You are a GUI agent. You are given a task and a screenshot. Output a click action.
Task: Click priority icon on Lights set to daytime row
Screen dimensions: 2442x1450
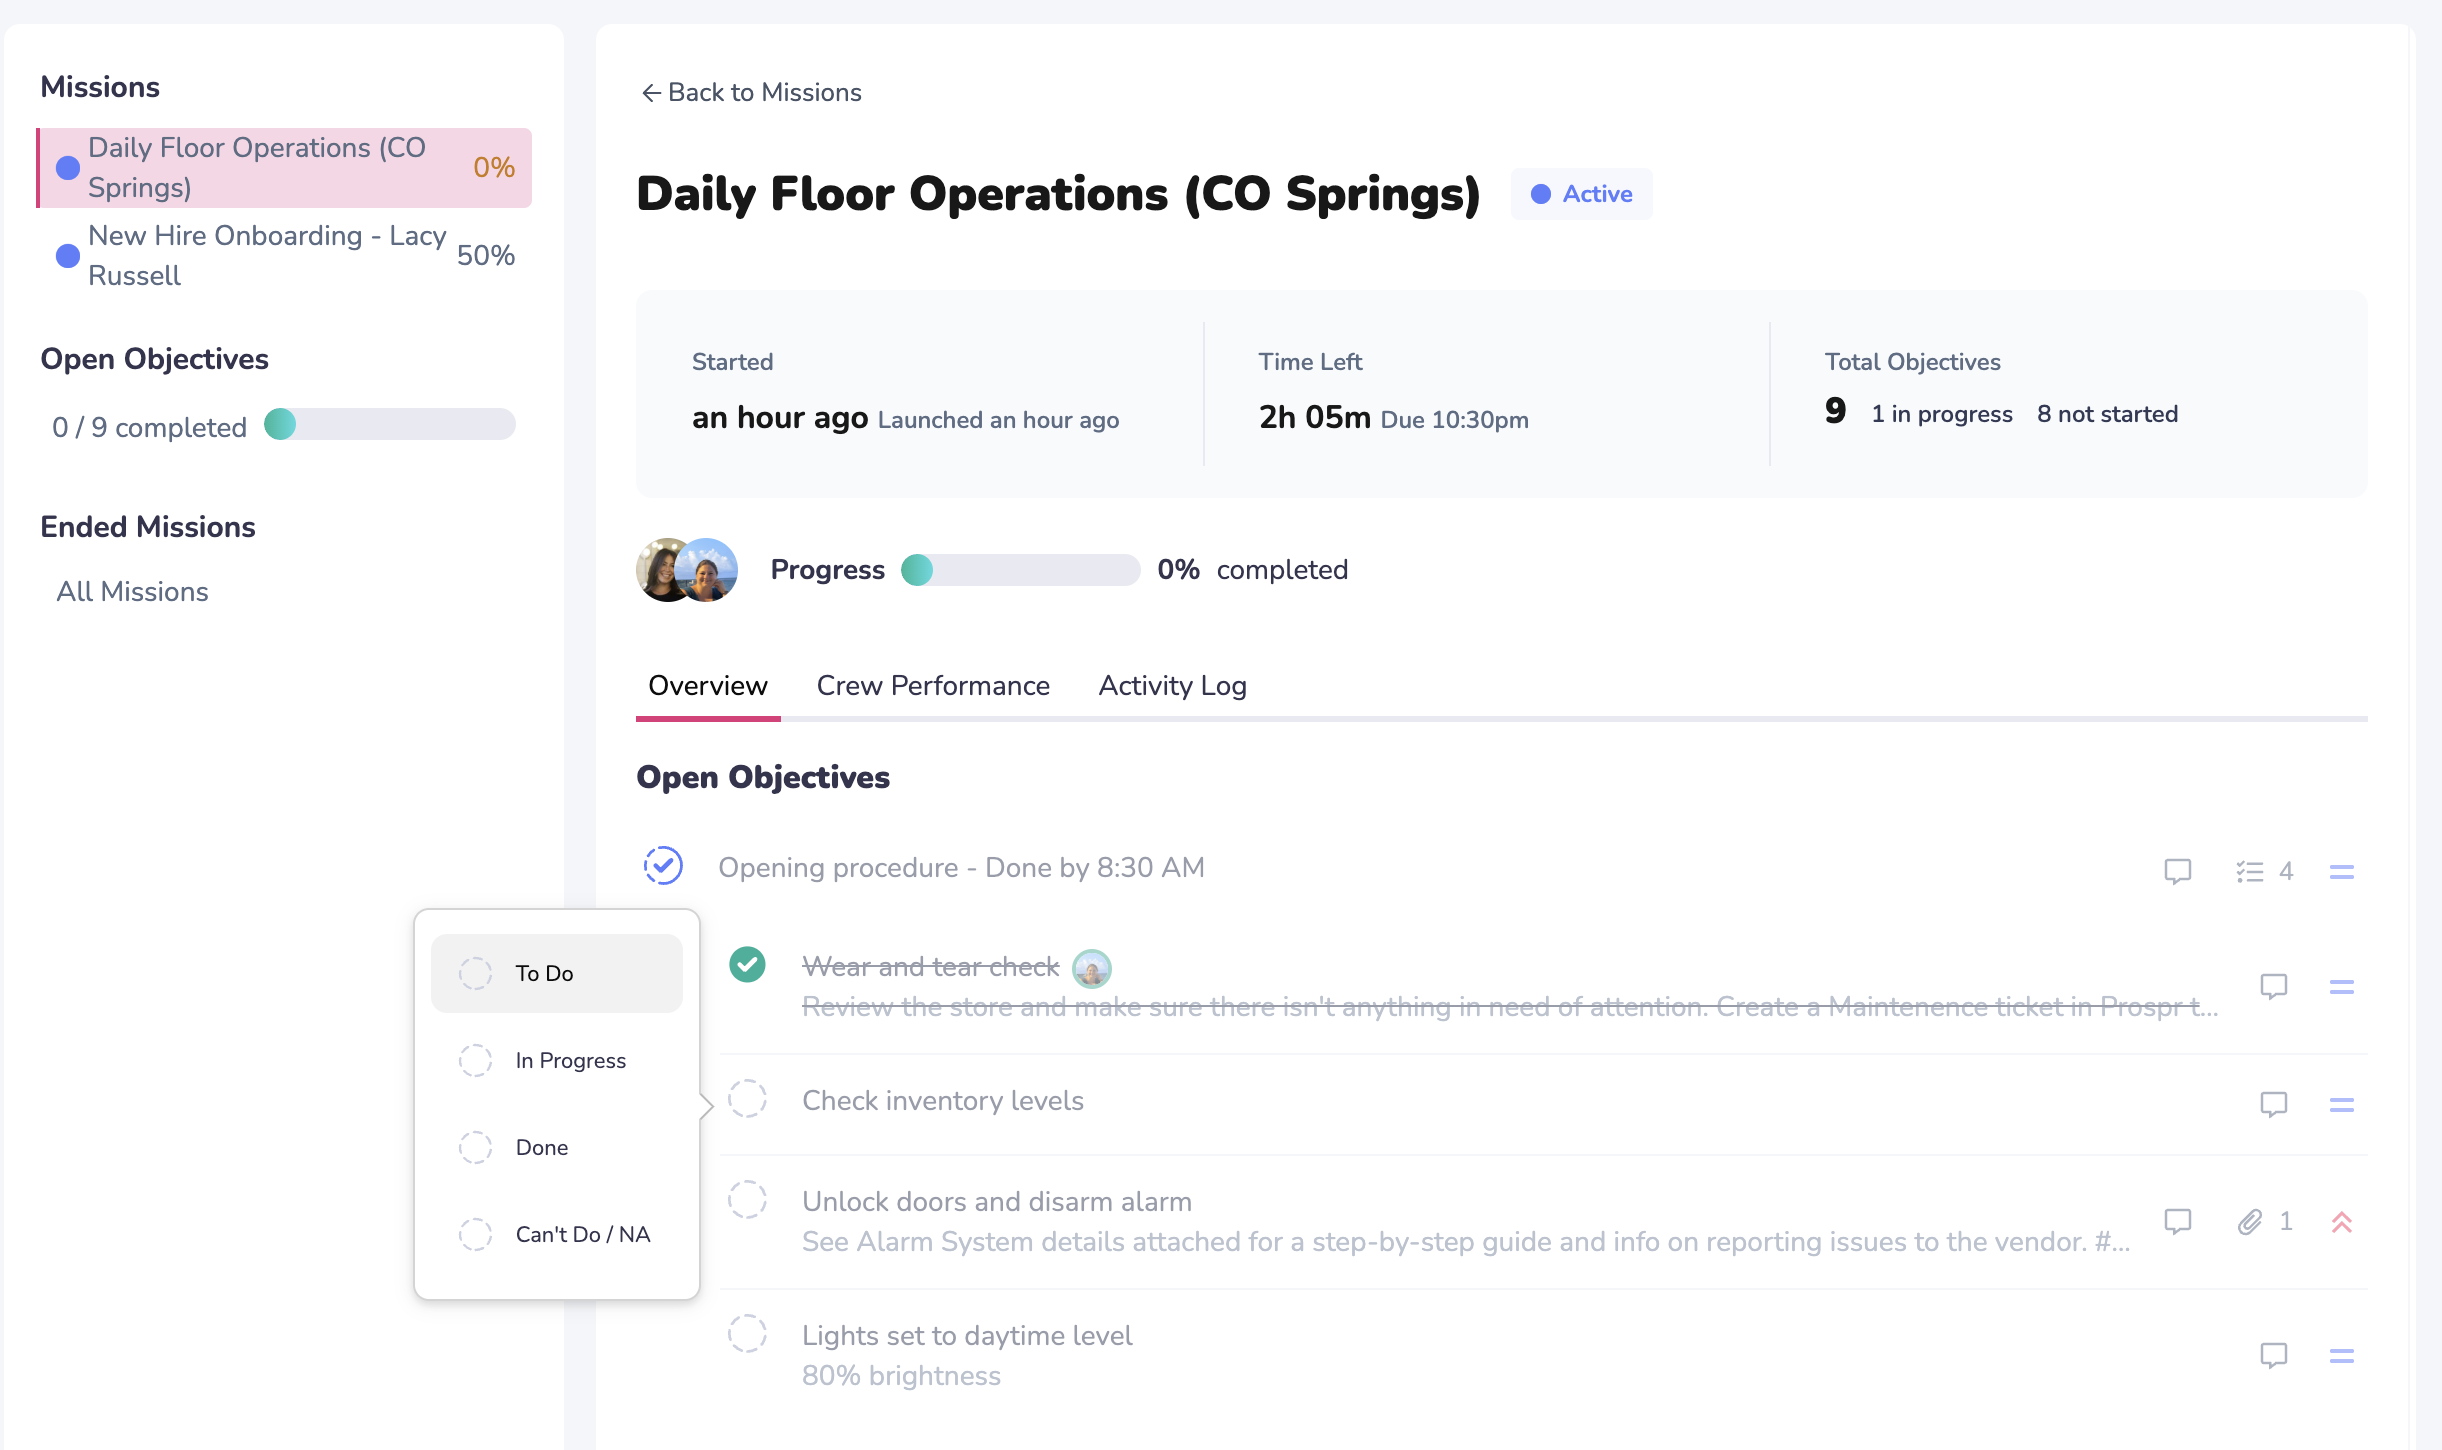point(2341,1356)
